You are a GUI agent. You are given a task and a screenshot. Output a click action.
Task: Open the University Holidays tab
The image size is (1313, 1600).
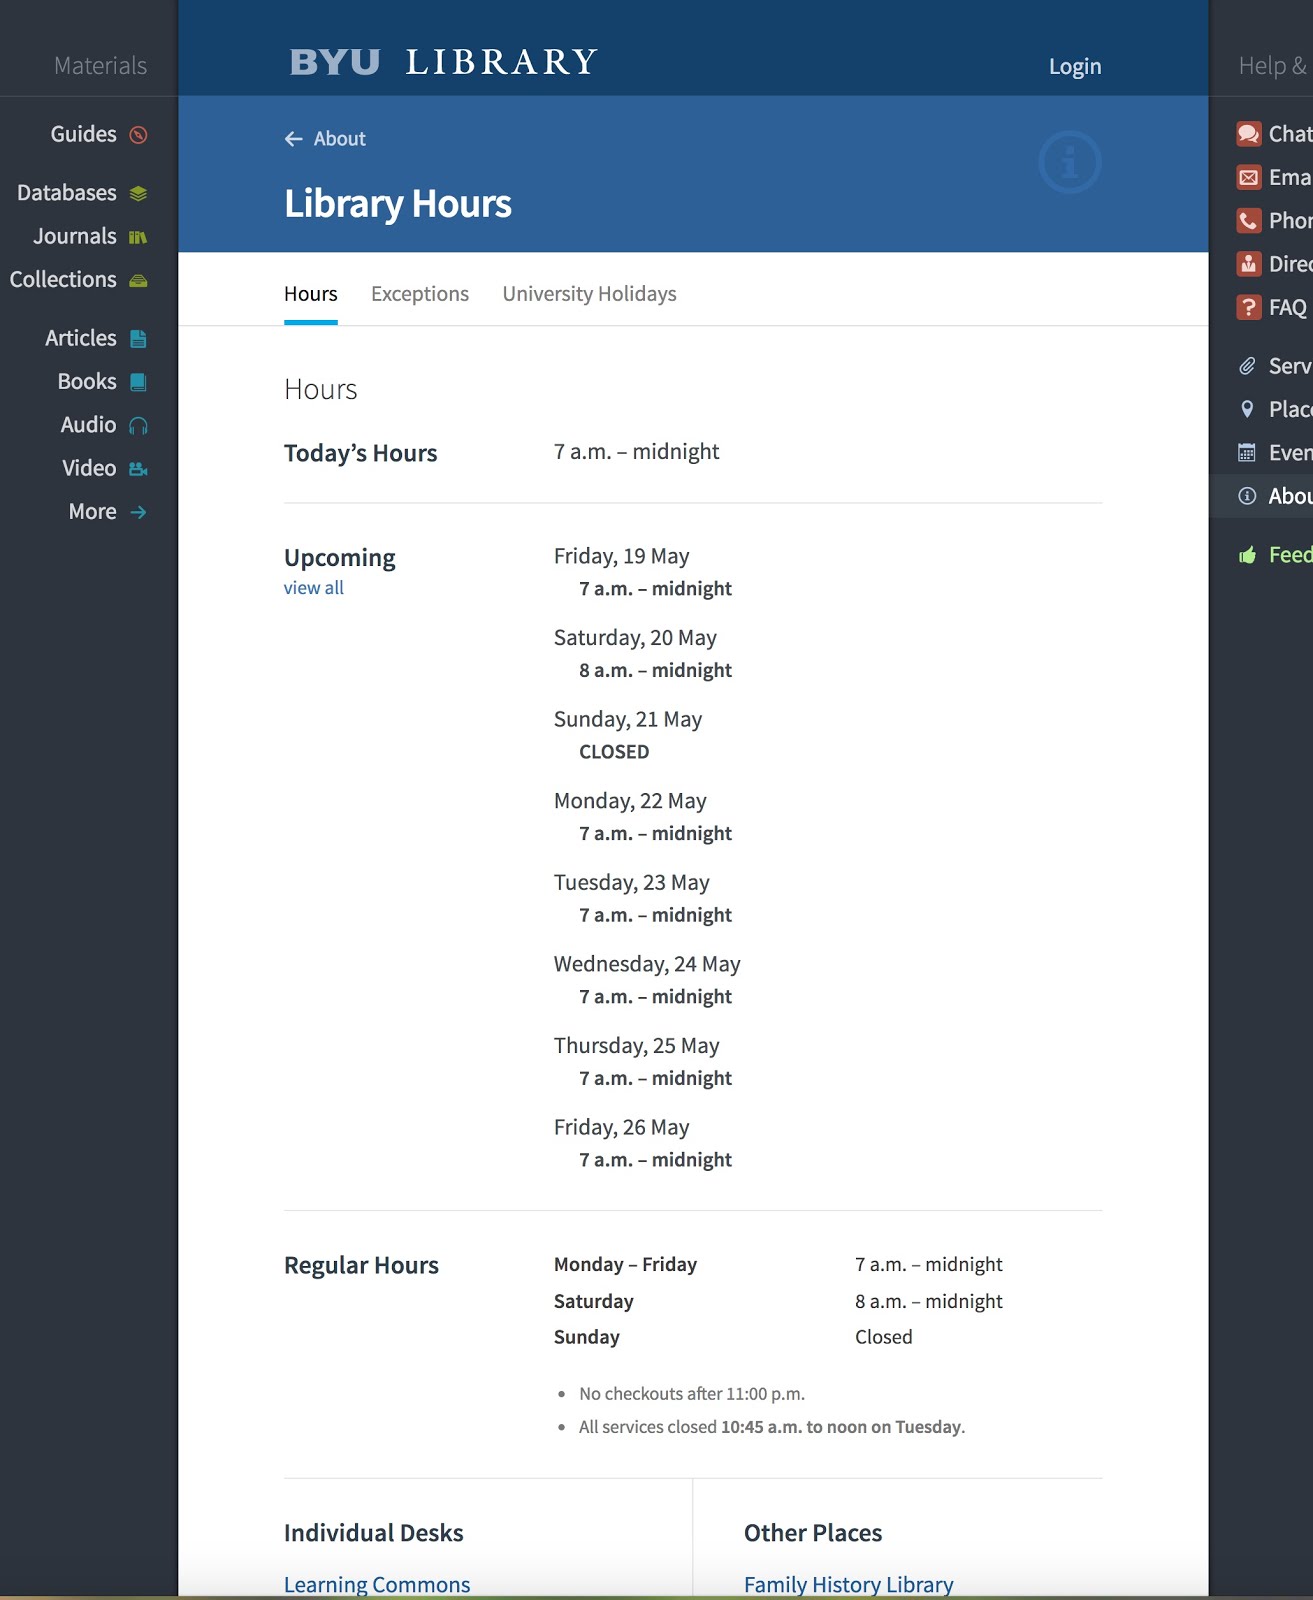coord(590,294)
